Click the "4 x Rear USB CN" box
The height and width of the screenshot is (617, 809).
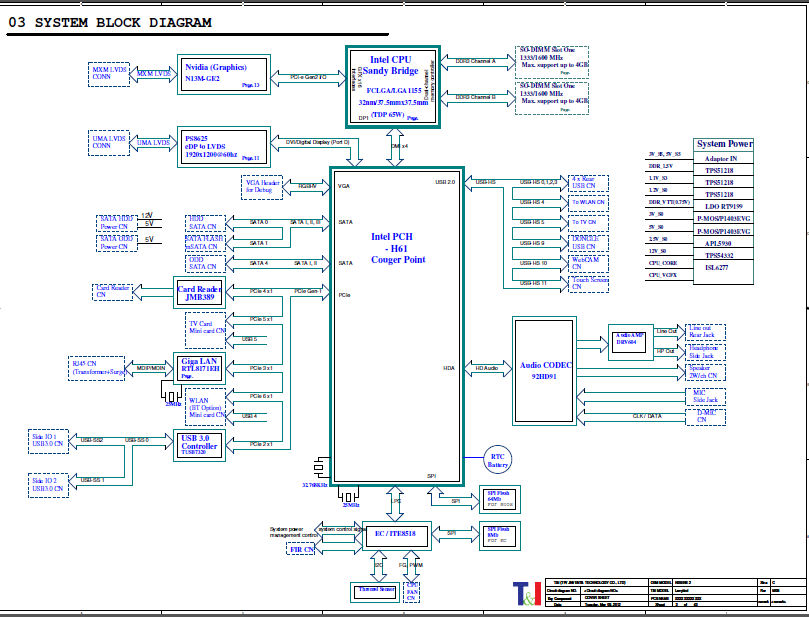[x=588, y=183]
